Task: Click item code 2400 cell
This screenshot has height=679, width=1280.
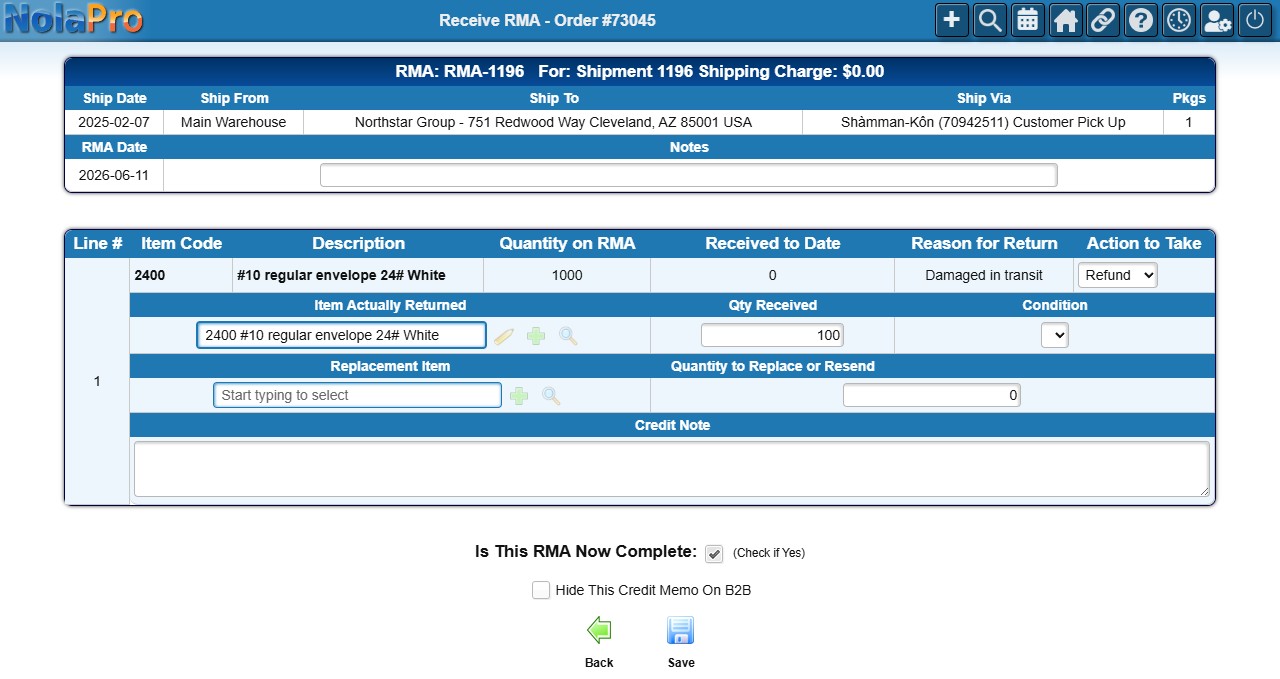Action: 181,275
